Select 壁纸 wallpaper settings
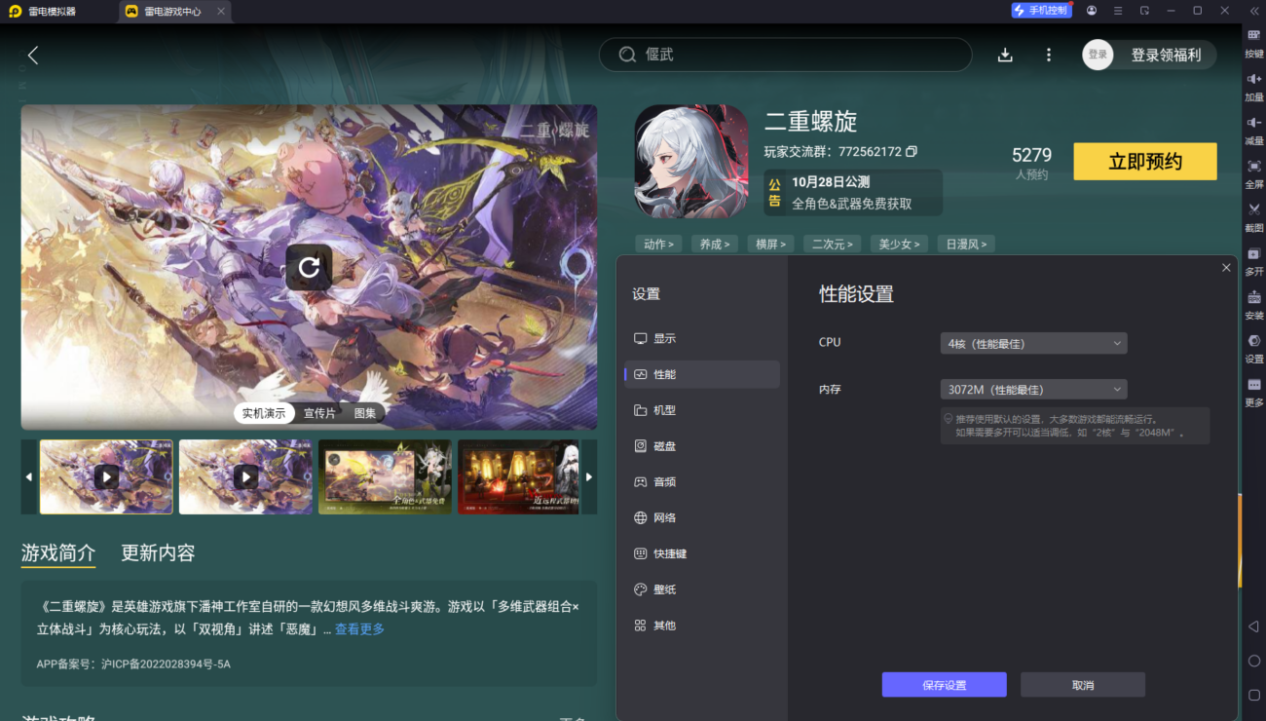The width and height of the screenshot is (1266, 721). tap(701, 589)
